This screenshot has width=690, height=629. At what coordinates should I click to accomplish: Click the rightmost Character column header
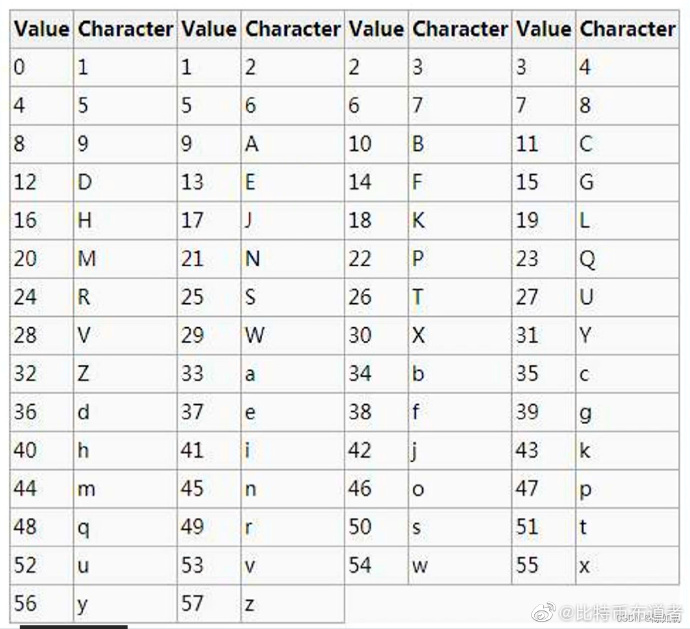627,29
